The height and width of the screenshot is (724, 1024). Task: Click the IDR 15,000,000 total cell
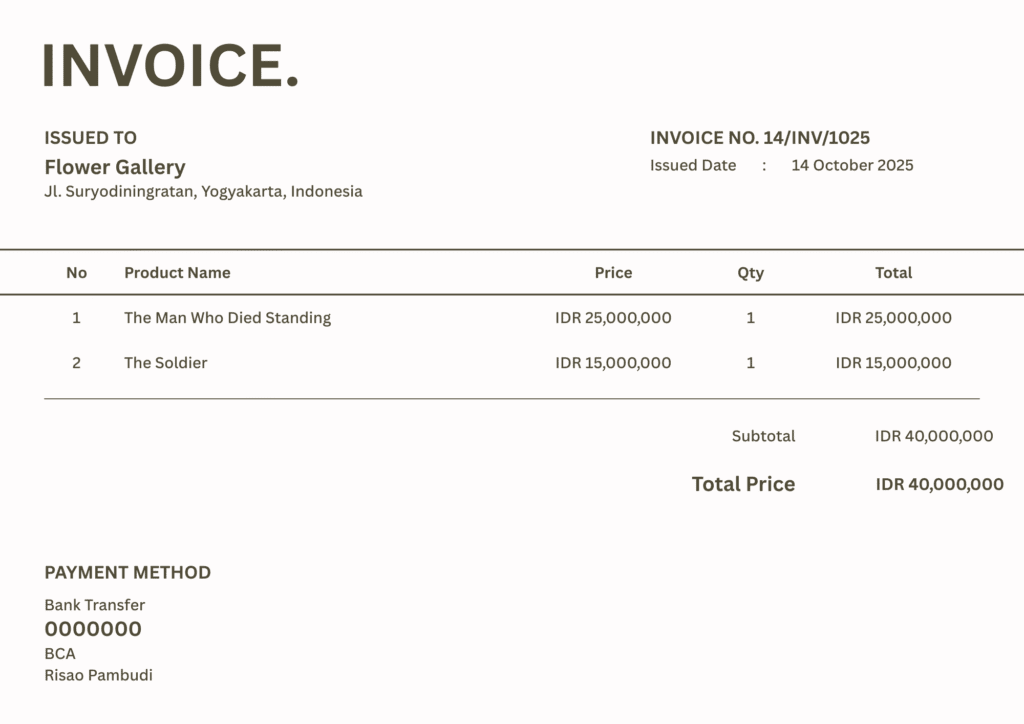893,363
